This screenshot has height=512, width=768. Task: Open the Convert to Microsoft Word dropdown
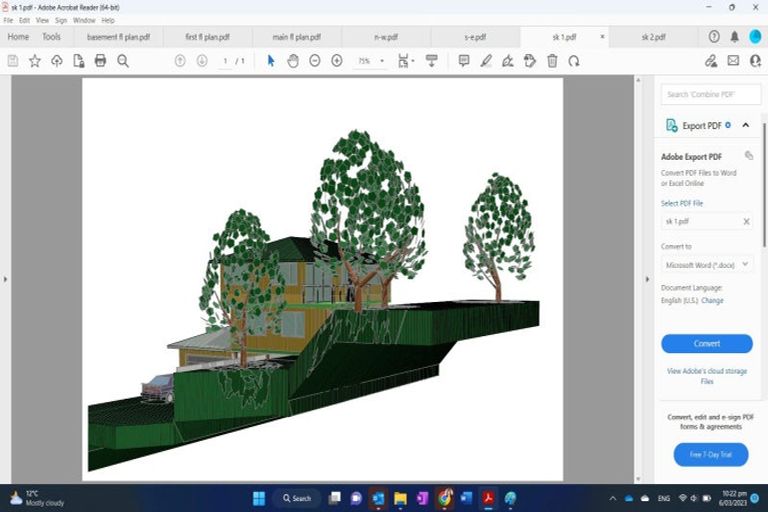coord(707,265)
